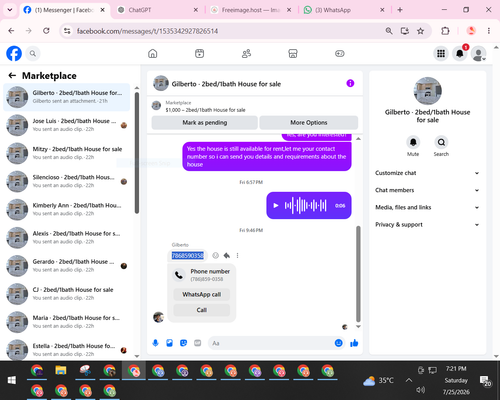Open the $1,000 listing link
This screenshot has width=500, height=400.
tap(205, 110)
